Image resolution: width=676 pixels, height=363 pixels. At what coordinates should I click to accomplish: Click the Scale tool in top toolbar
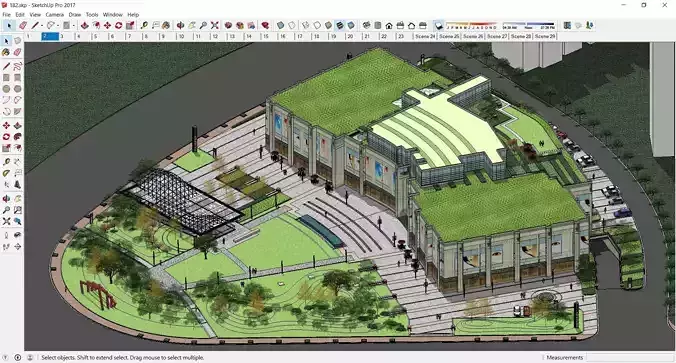130,26
